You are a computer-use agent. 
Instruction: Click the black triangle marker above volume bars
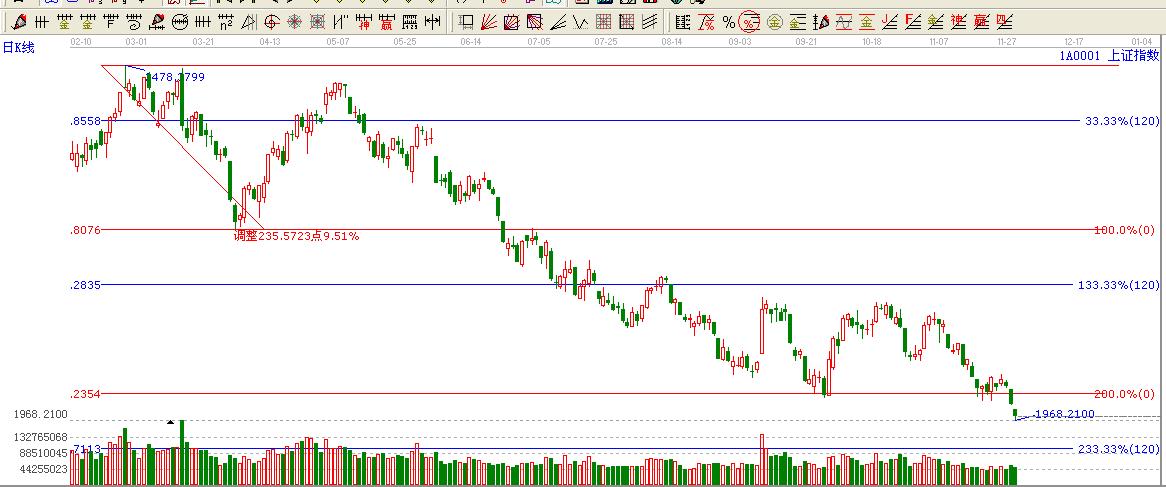[x=171, y=422]
